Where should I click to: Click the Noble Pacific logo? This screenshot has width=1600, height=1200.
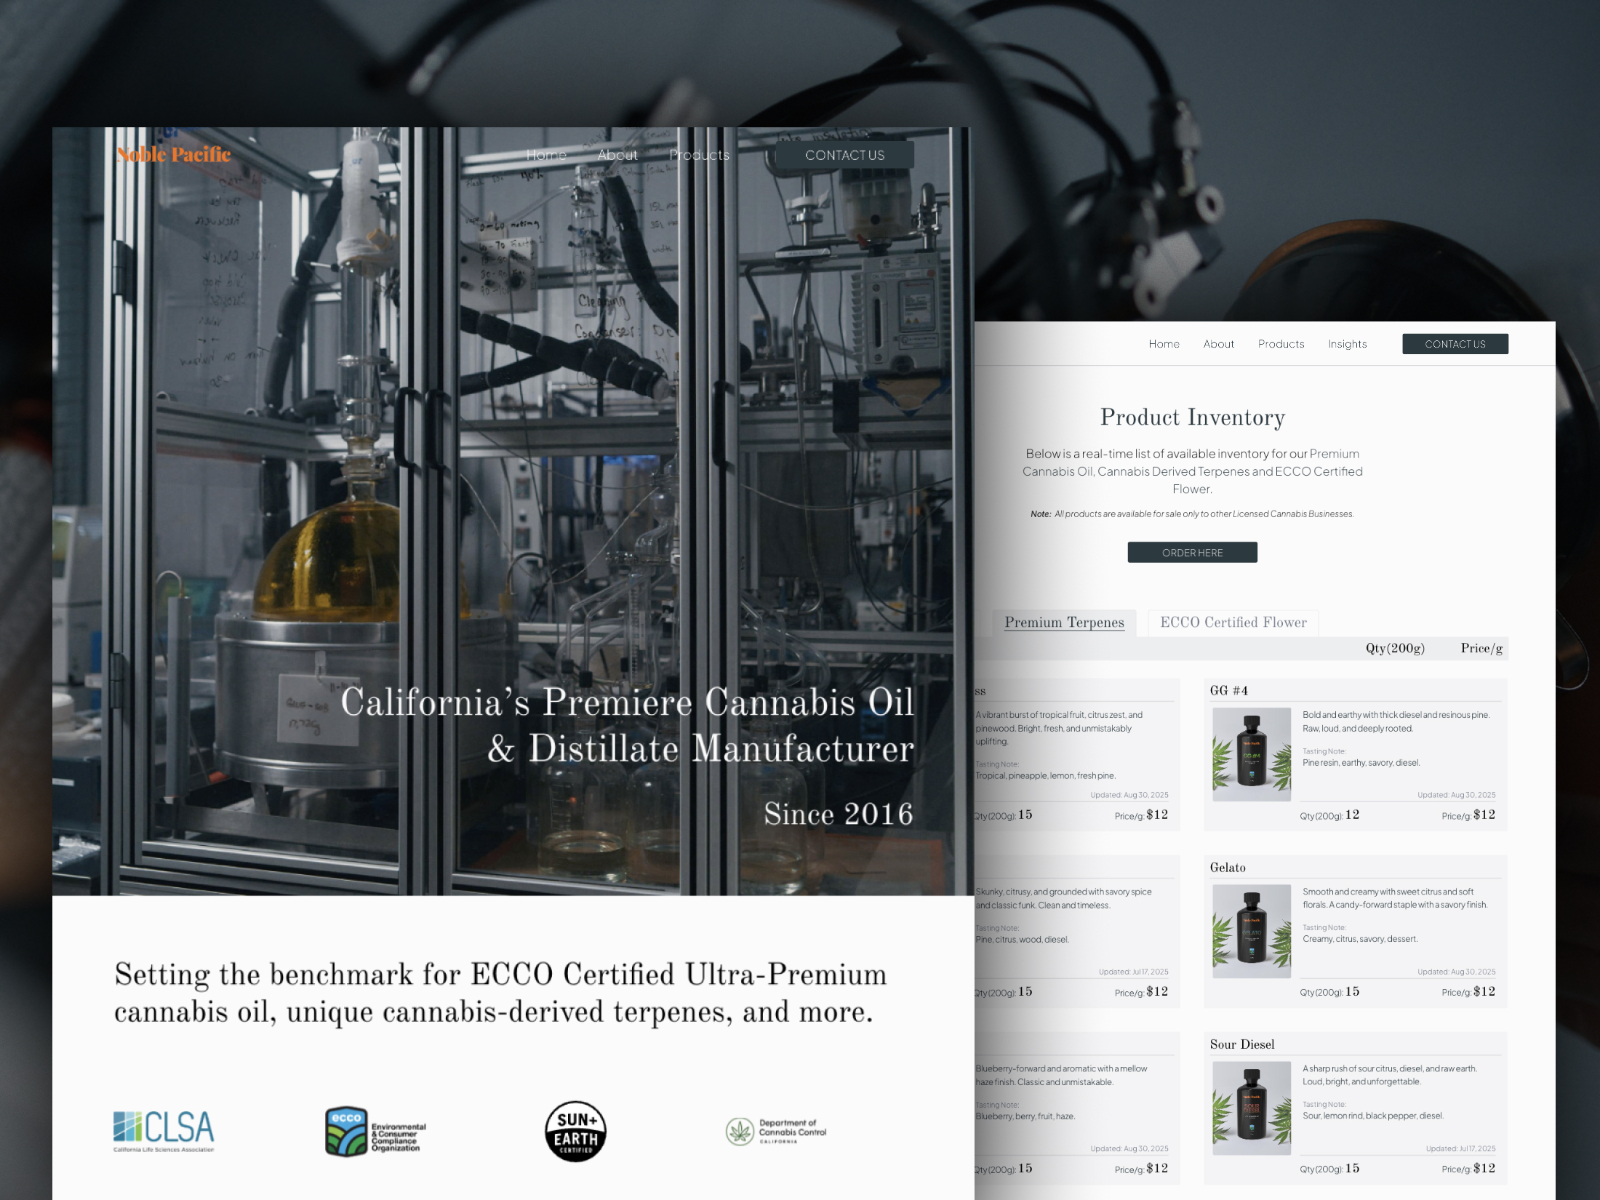click(x=174, y=154)
